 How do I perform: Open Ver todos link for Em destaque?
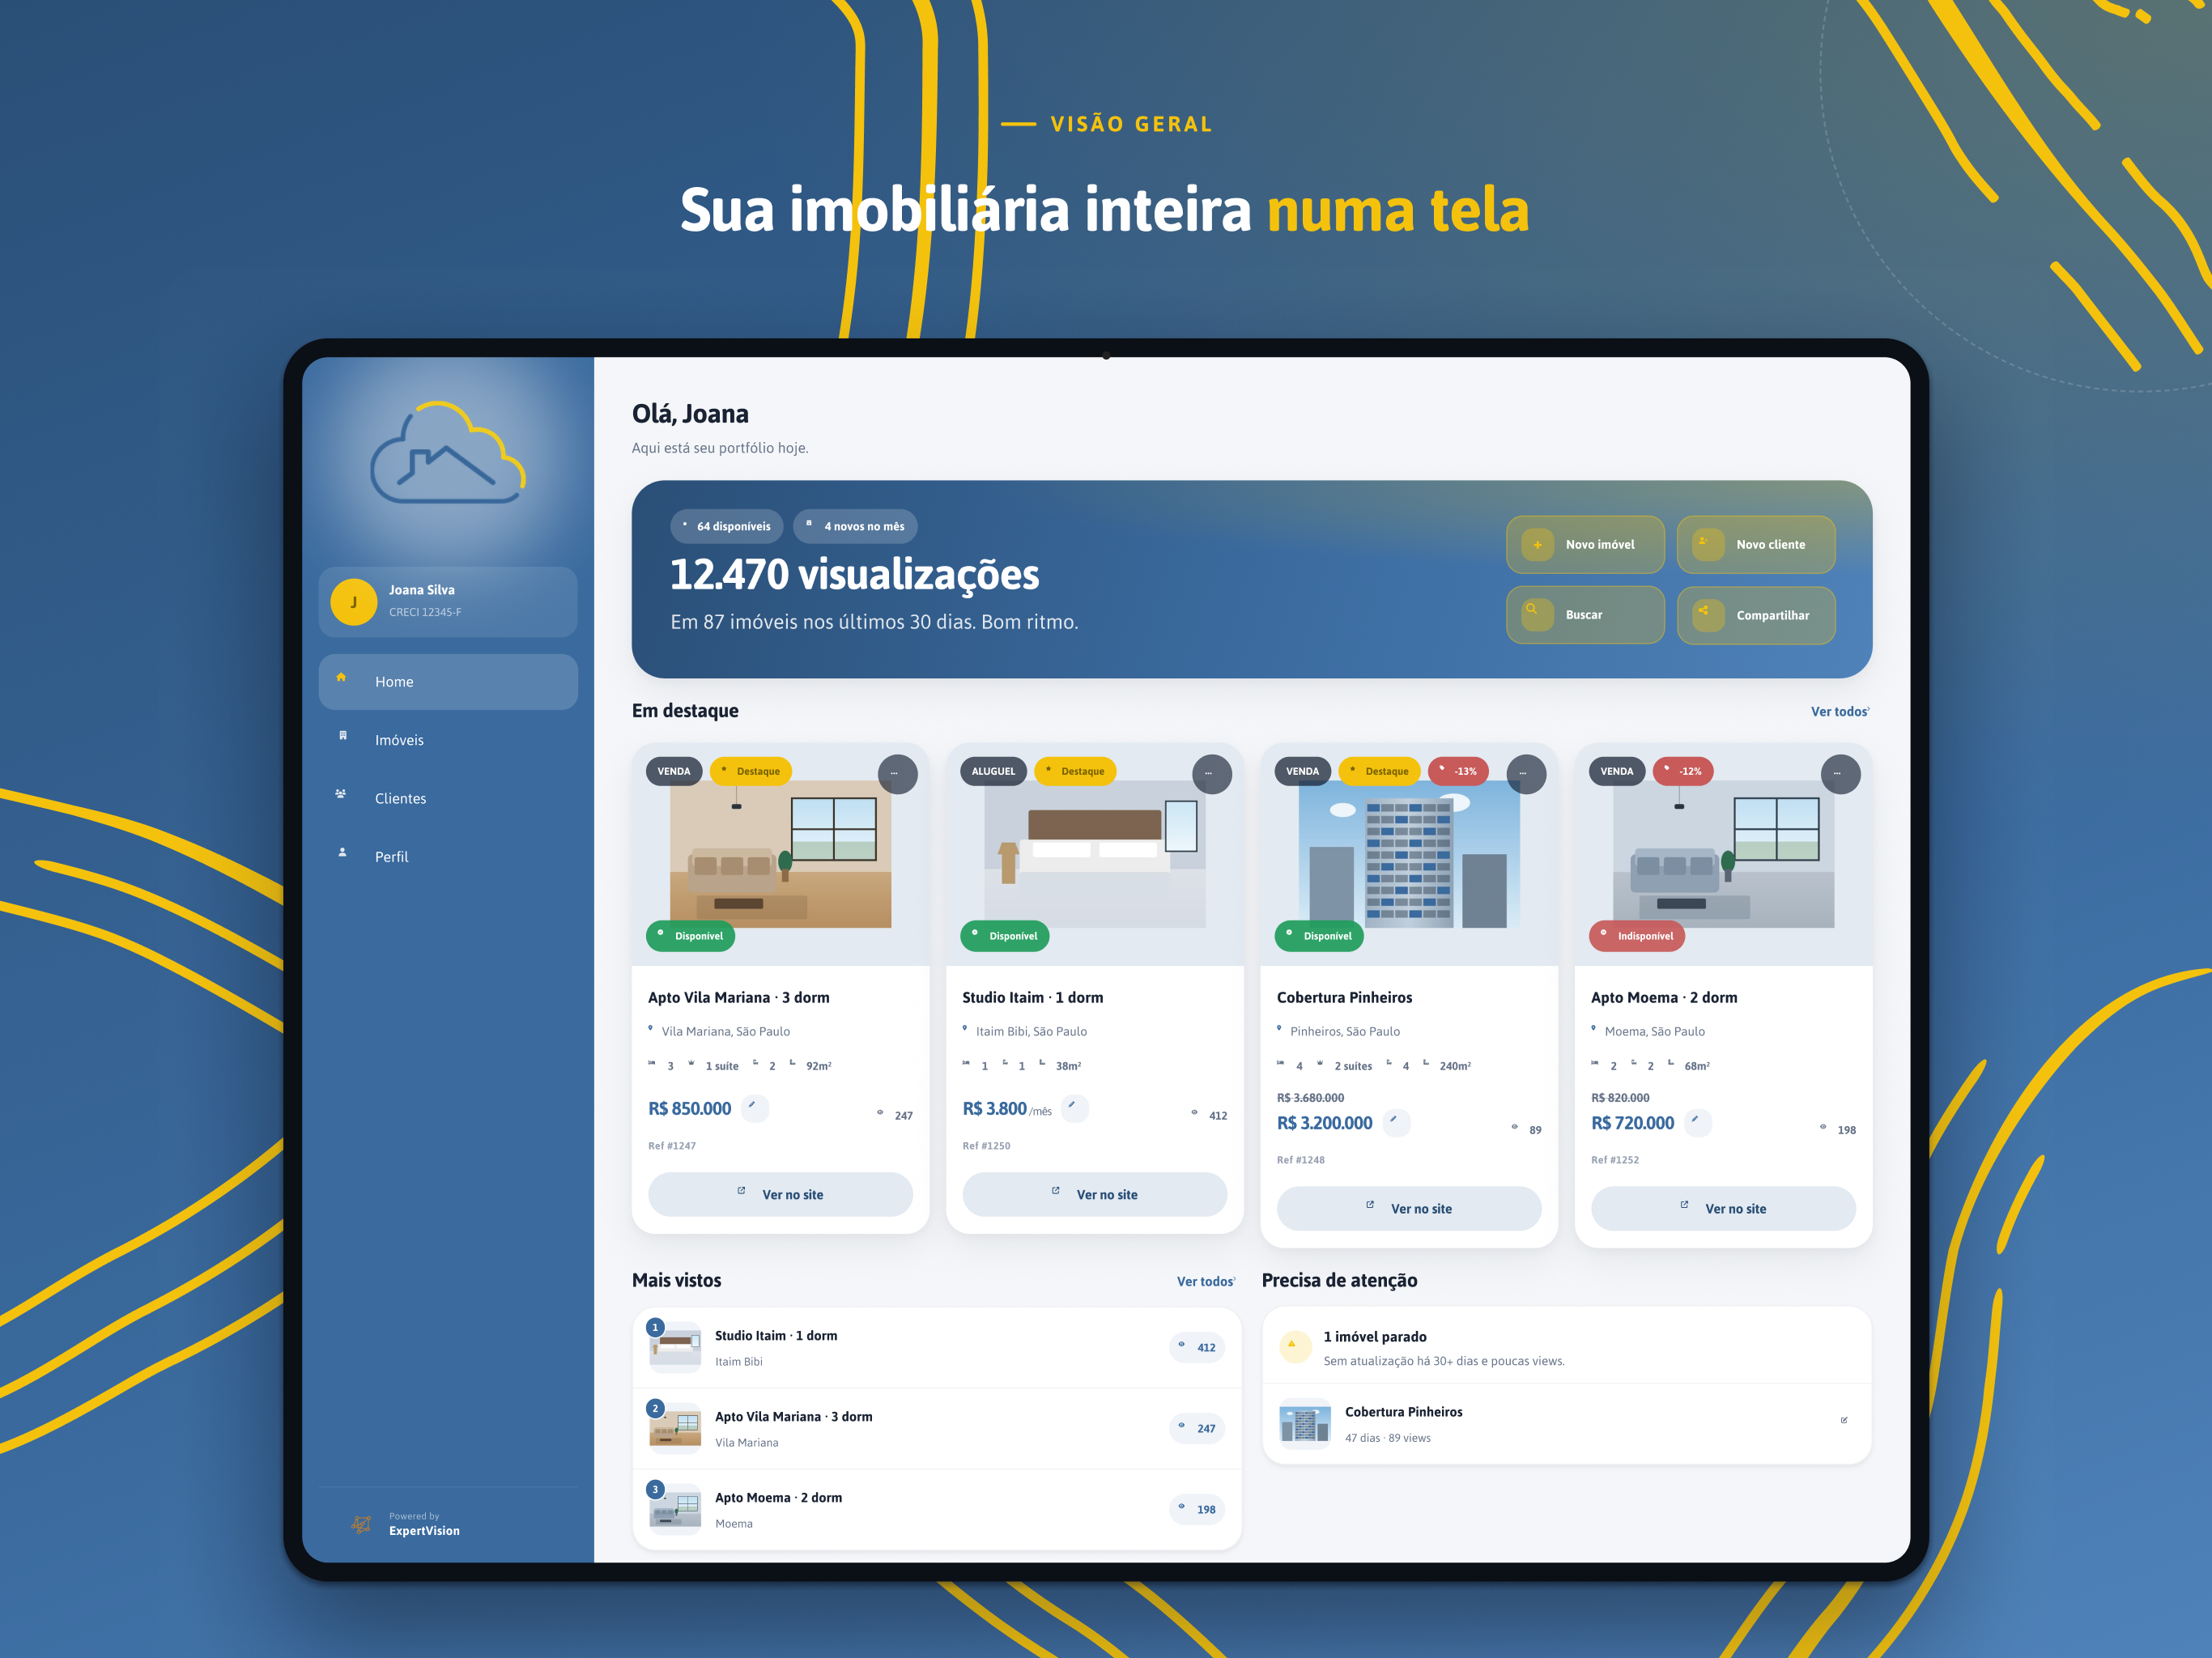[x=1840, y=712]
